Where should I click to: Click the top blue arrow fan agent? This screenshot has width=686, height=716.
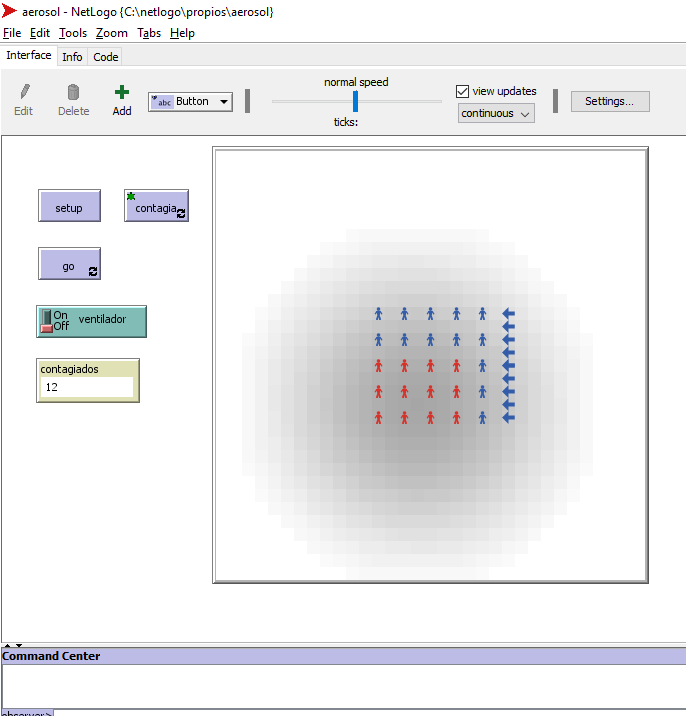(508, 314)
